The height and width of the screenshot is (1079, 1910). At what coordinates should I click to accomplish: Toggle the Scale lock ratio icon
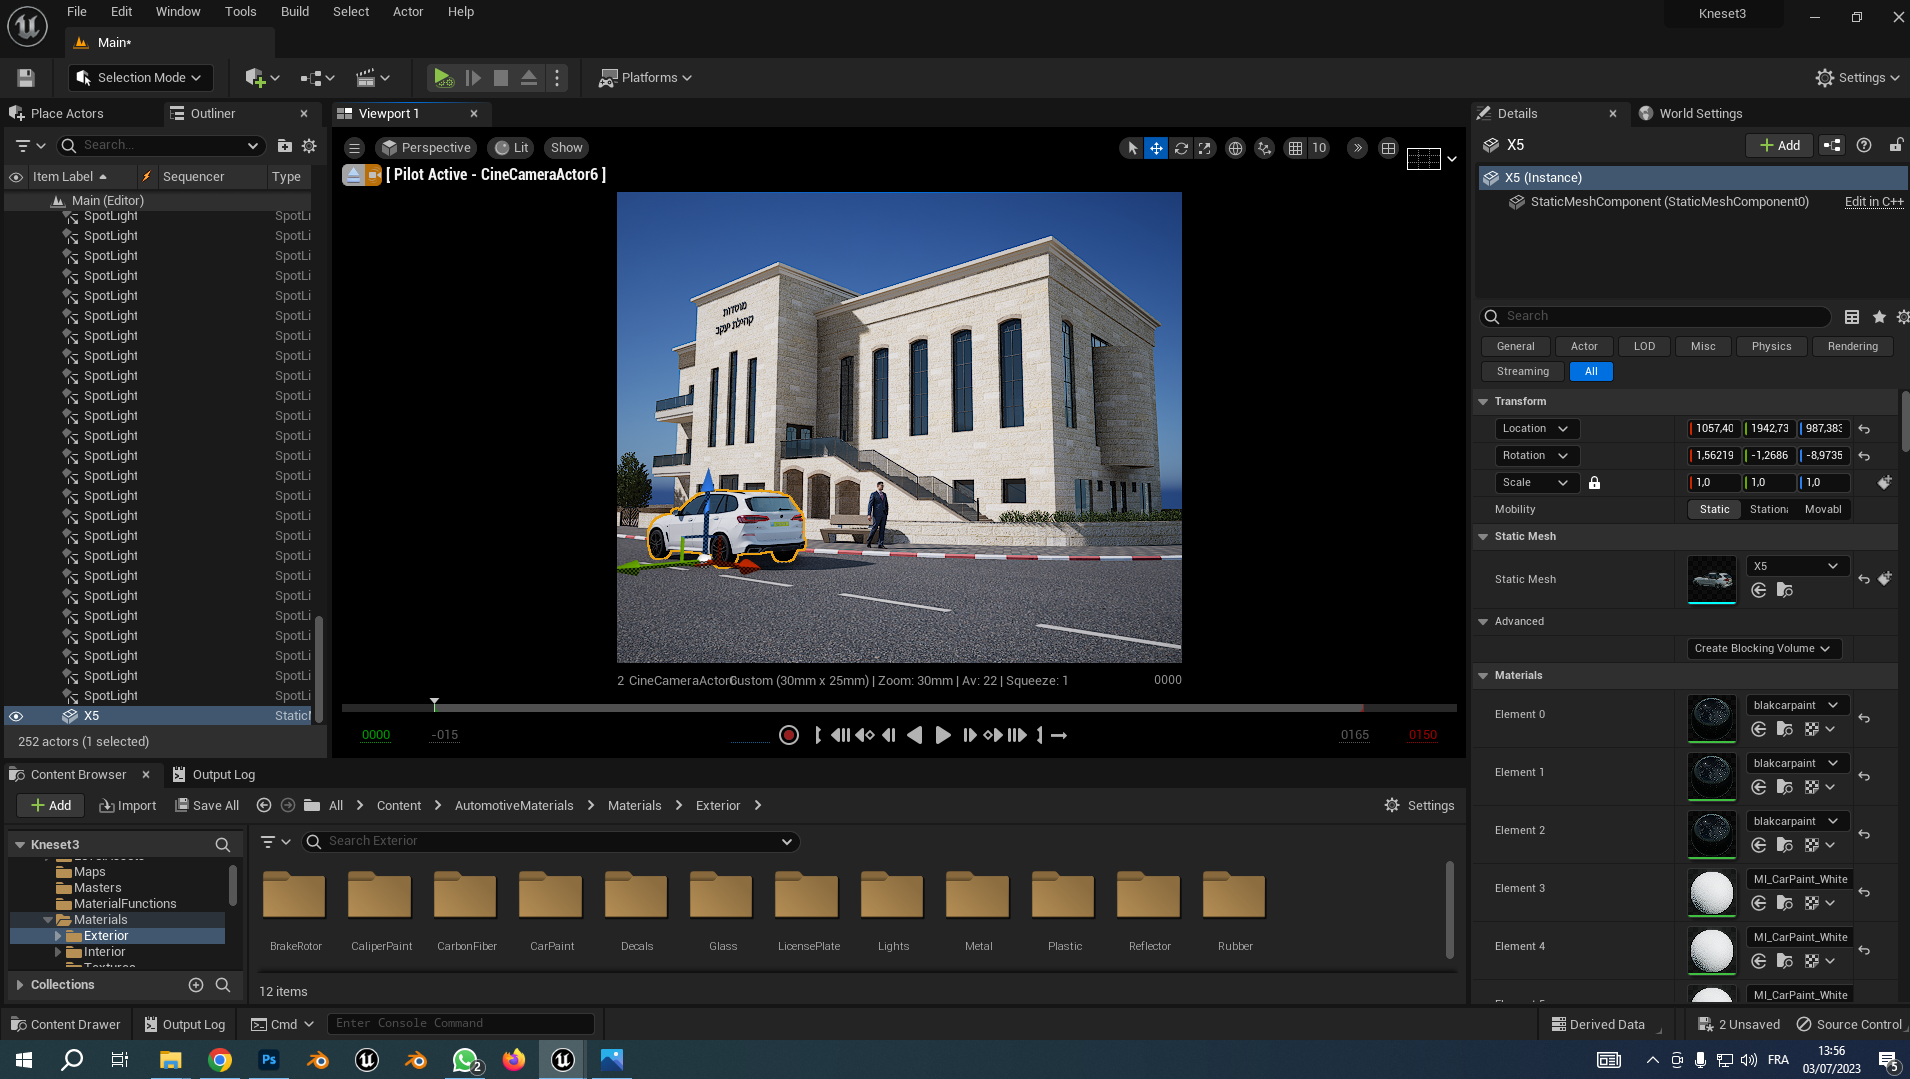coord(1594,483)
